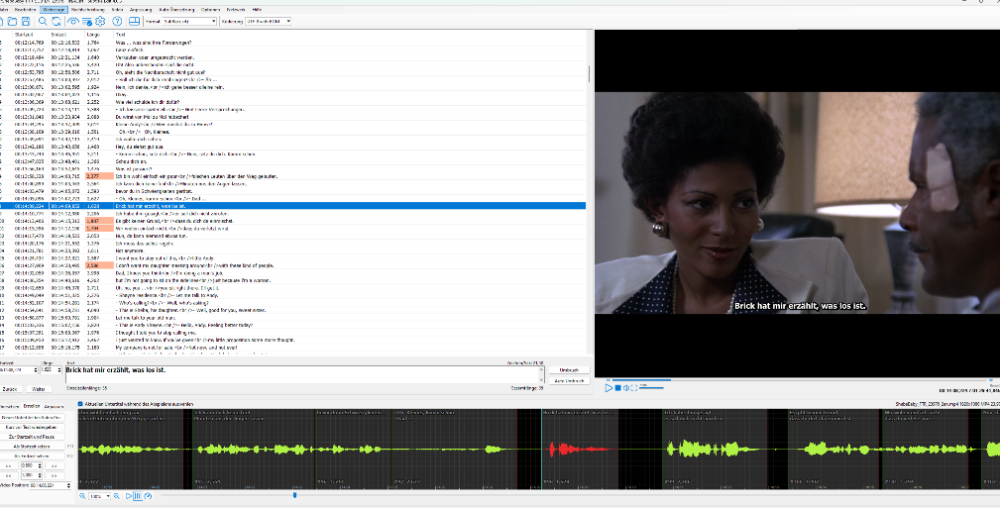This screenshot has height=508, width=1000.
Task: Click the waveform position slider handle
Action: [x=295, y=495]
